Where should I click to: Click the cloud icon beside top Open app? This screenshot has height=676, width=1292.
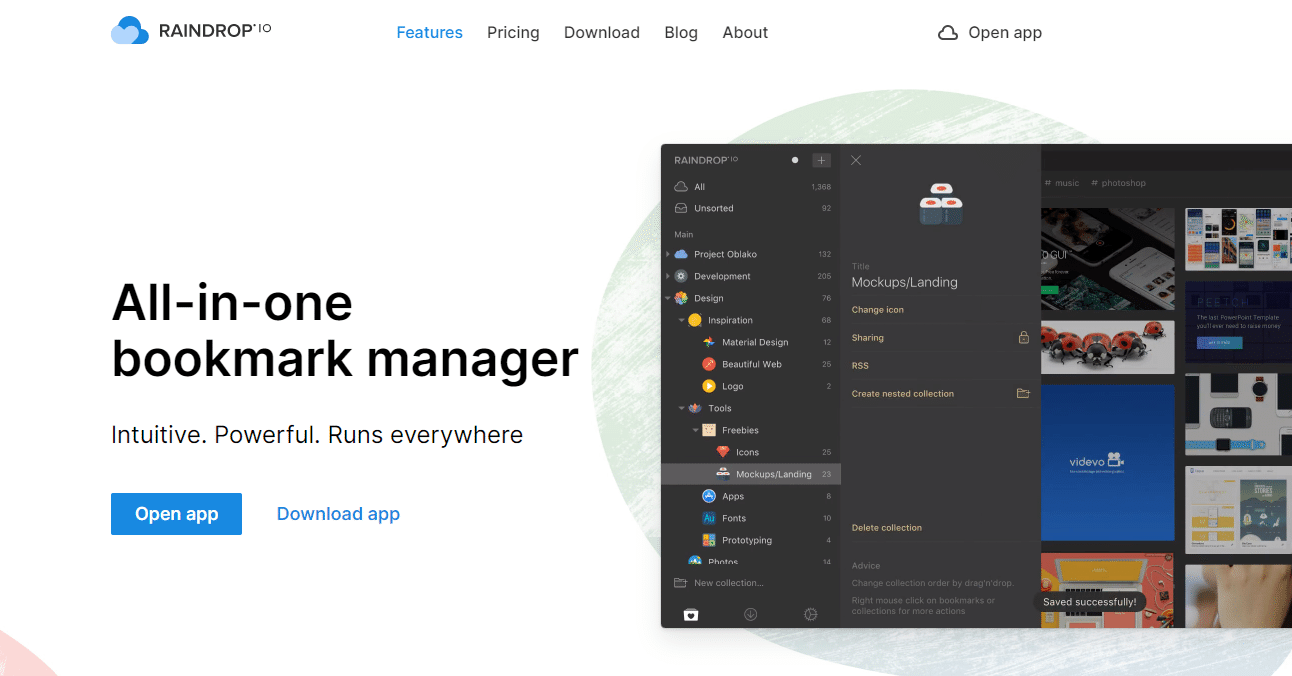(x=948, y=33)
